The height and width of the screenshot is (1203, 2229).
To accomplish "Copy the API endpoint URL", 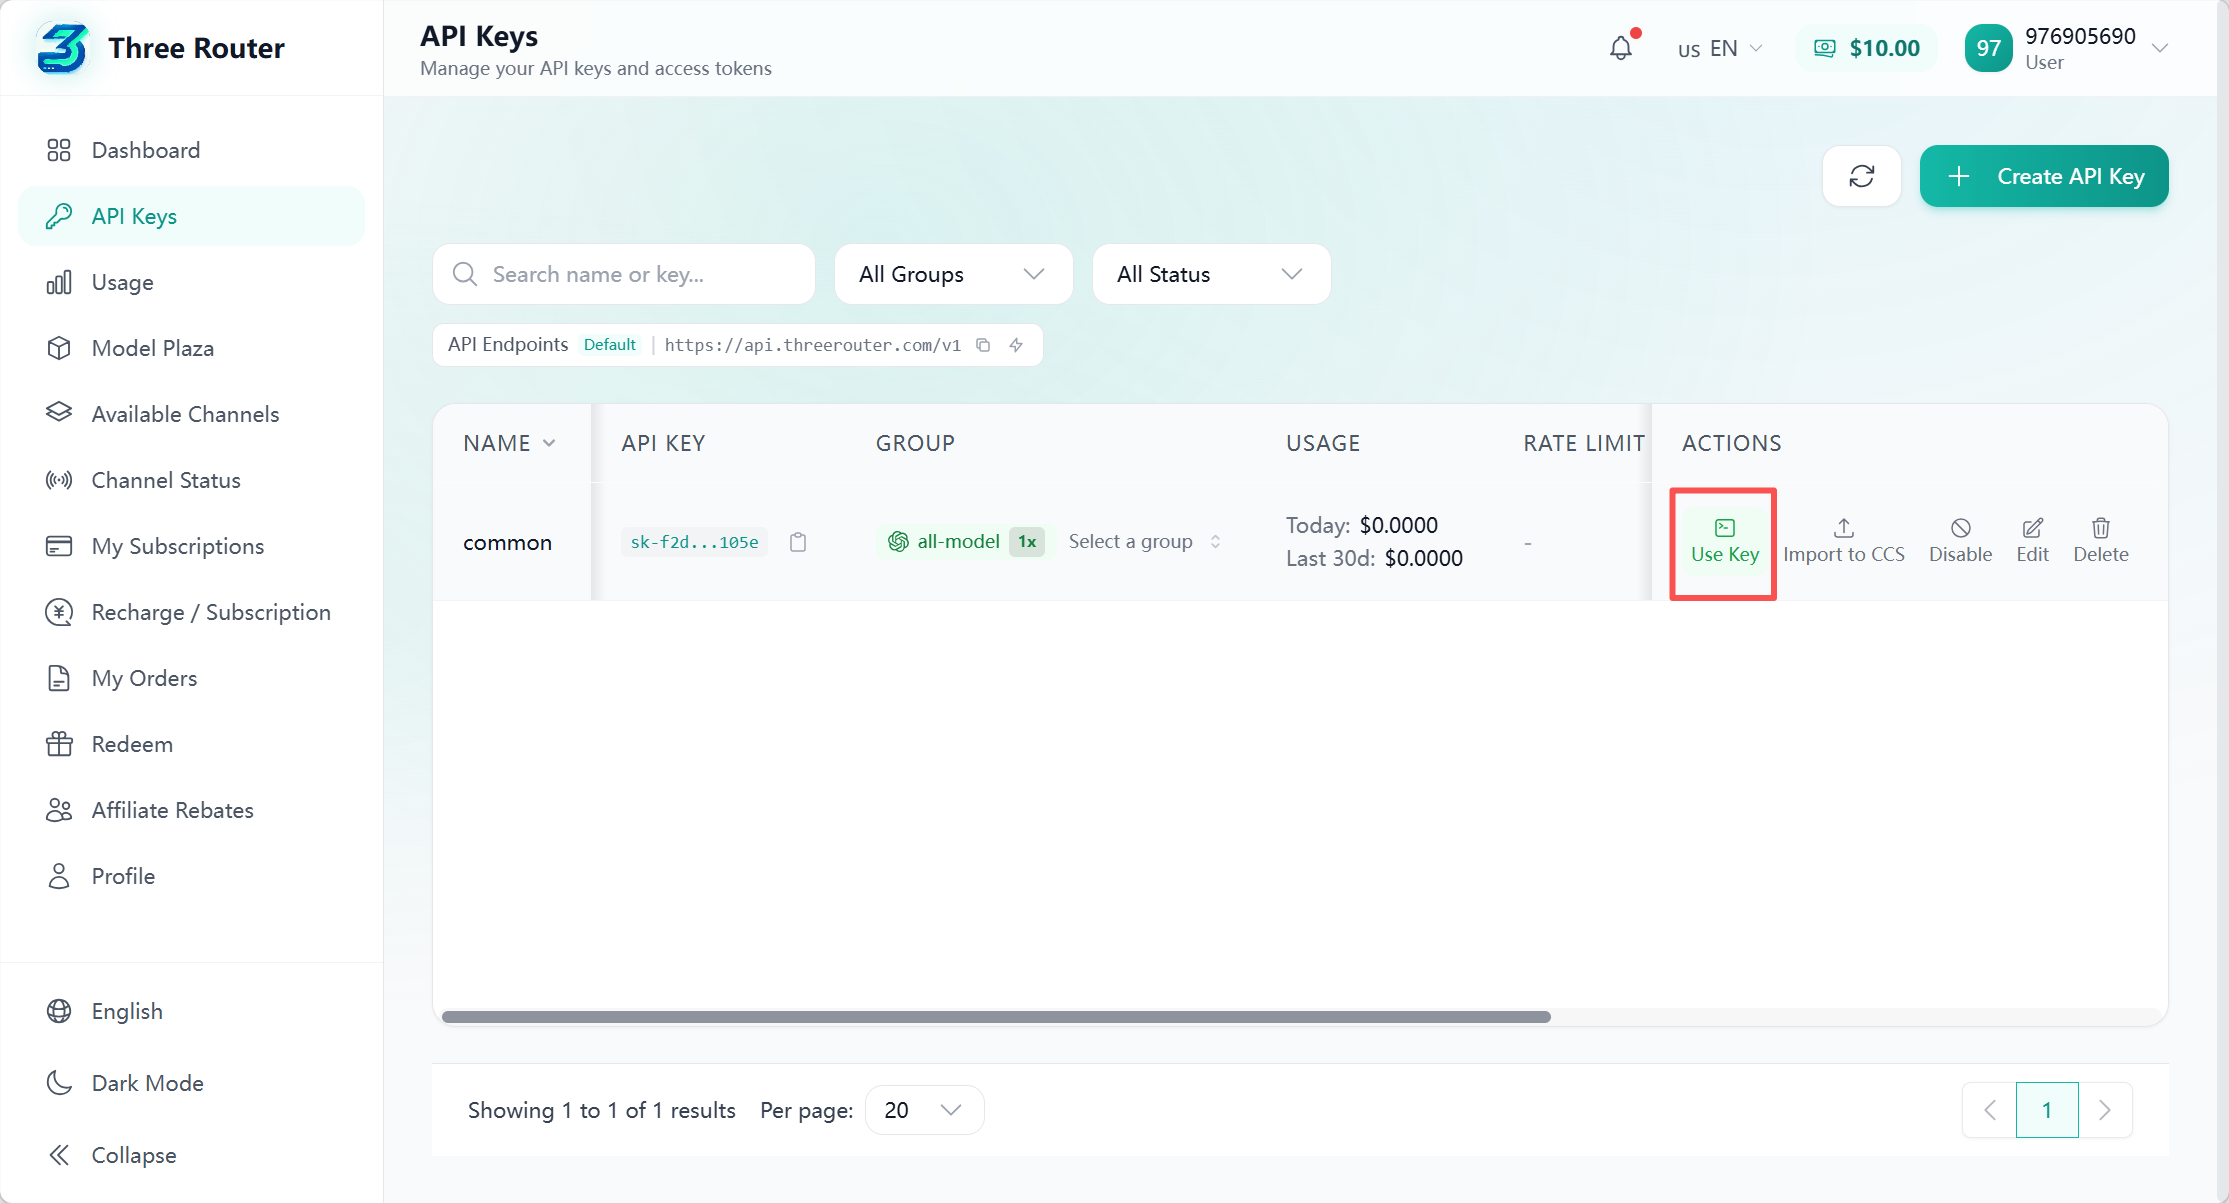I will point(983,345).
